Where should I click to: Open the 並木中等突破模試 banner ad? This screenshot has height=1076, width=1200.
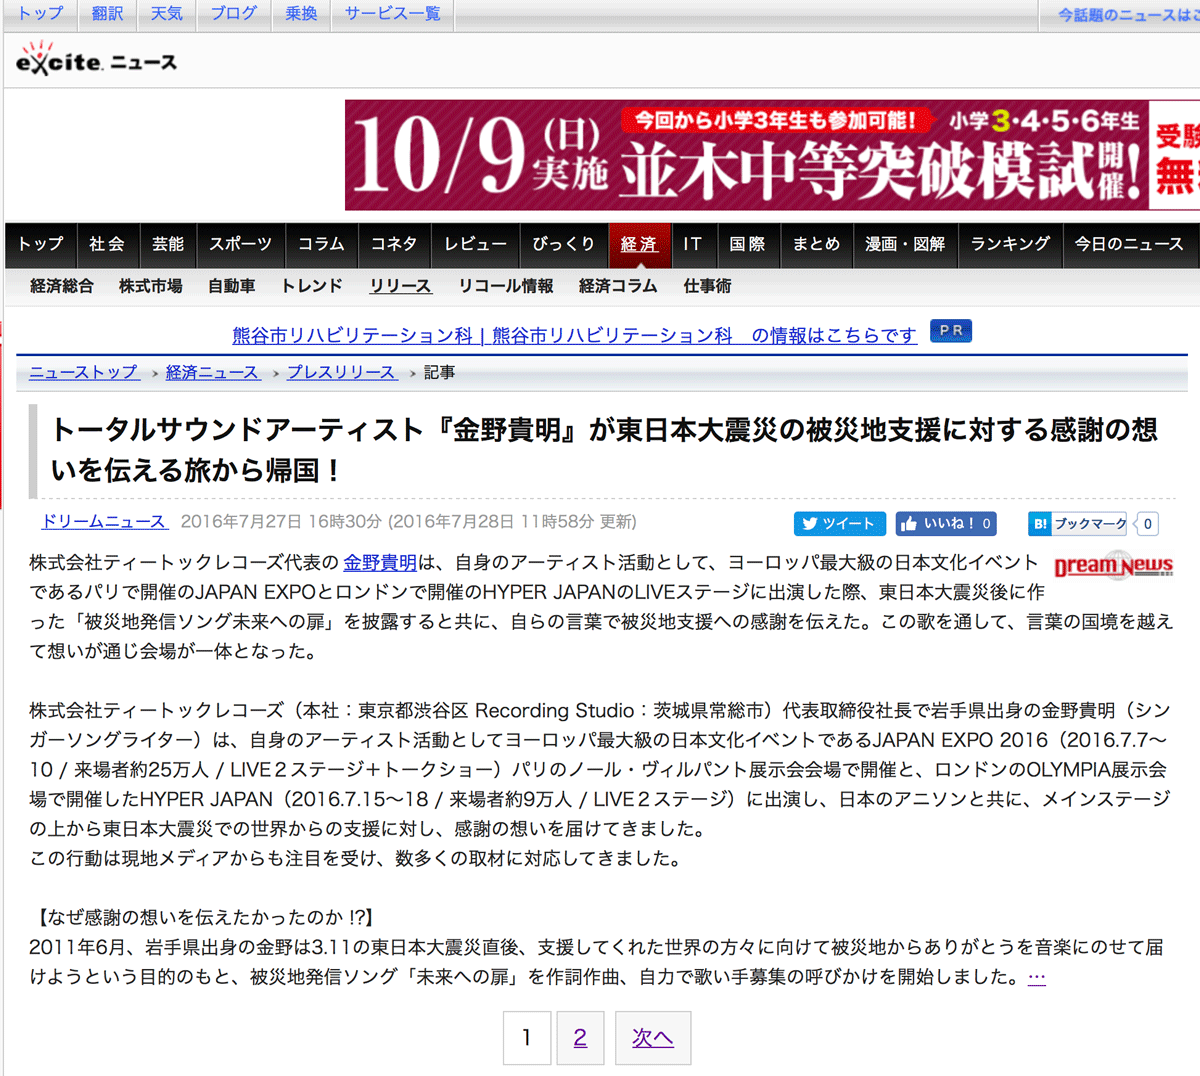(770, 155)
